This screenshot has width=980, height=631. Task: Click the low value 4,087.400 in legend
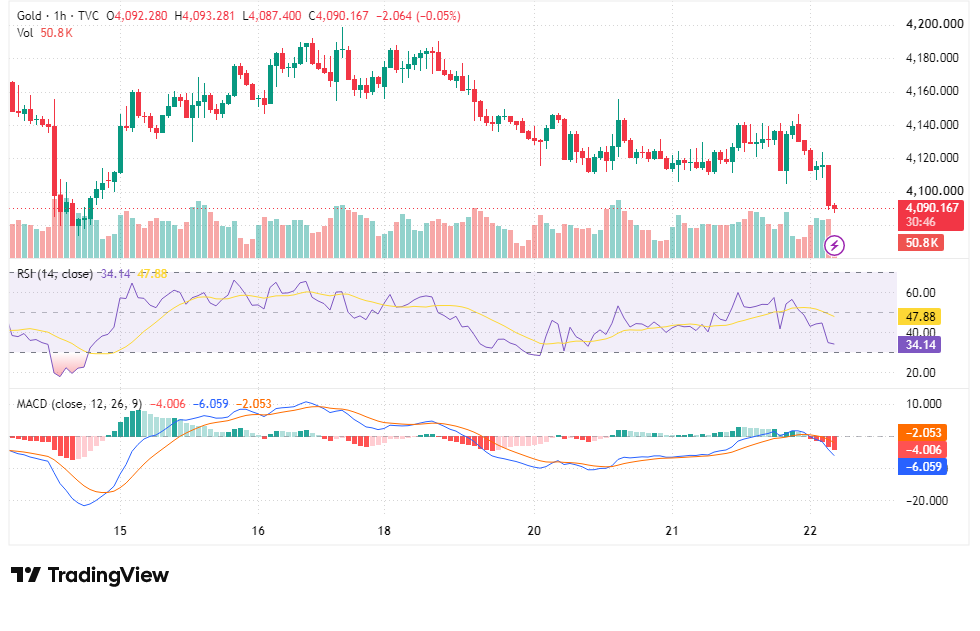coord(272,16)
